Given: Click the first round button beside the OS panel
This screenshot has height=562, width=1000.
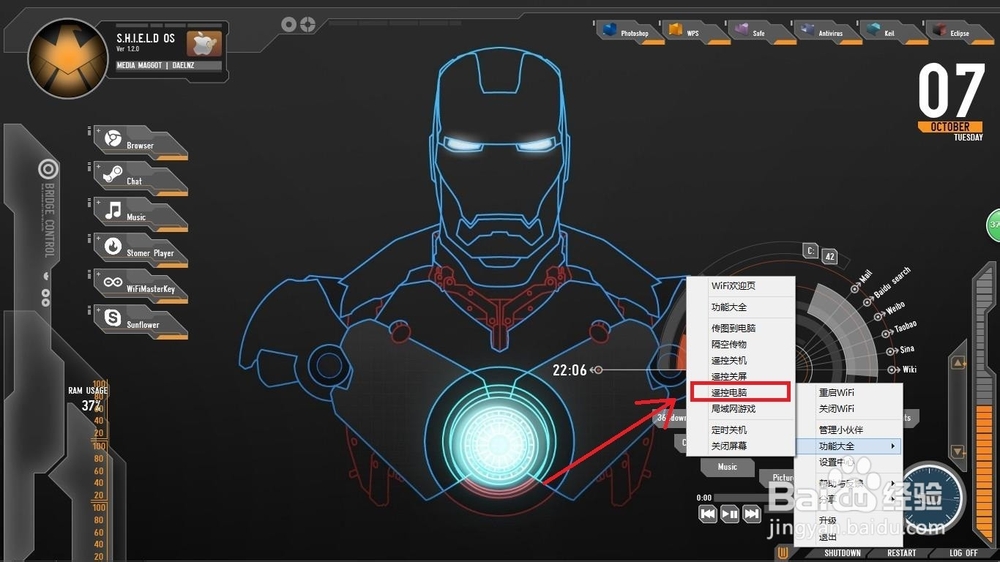Looking at the screenshot, I should [289, 24].
